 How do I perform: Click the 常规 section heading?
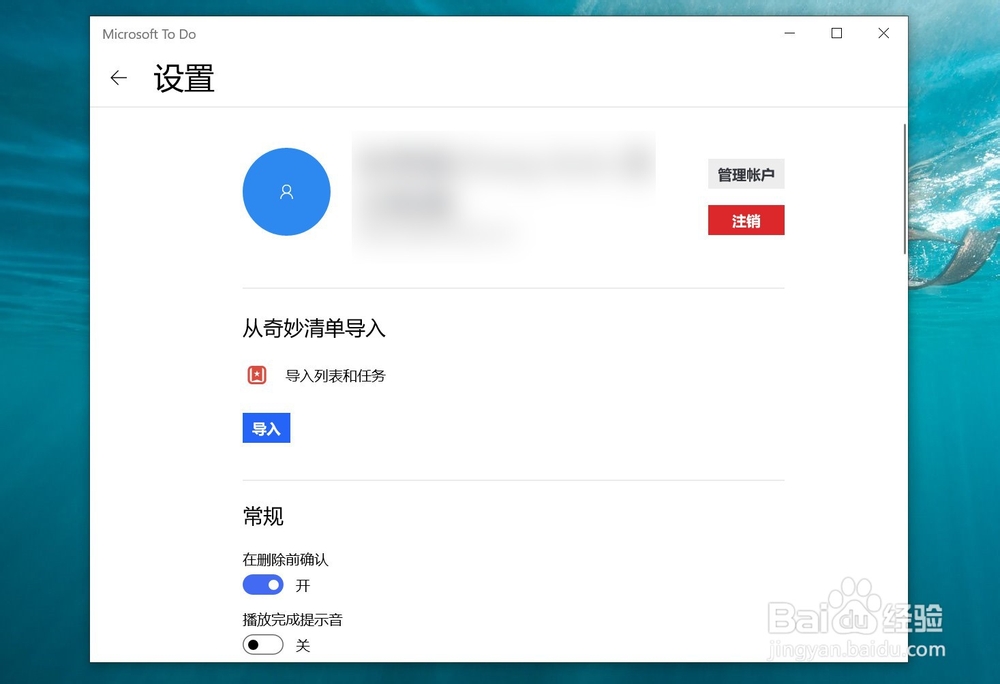(262, 516)
